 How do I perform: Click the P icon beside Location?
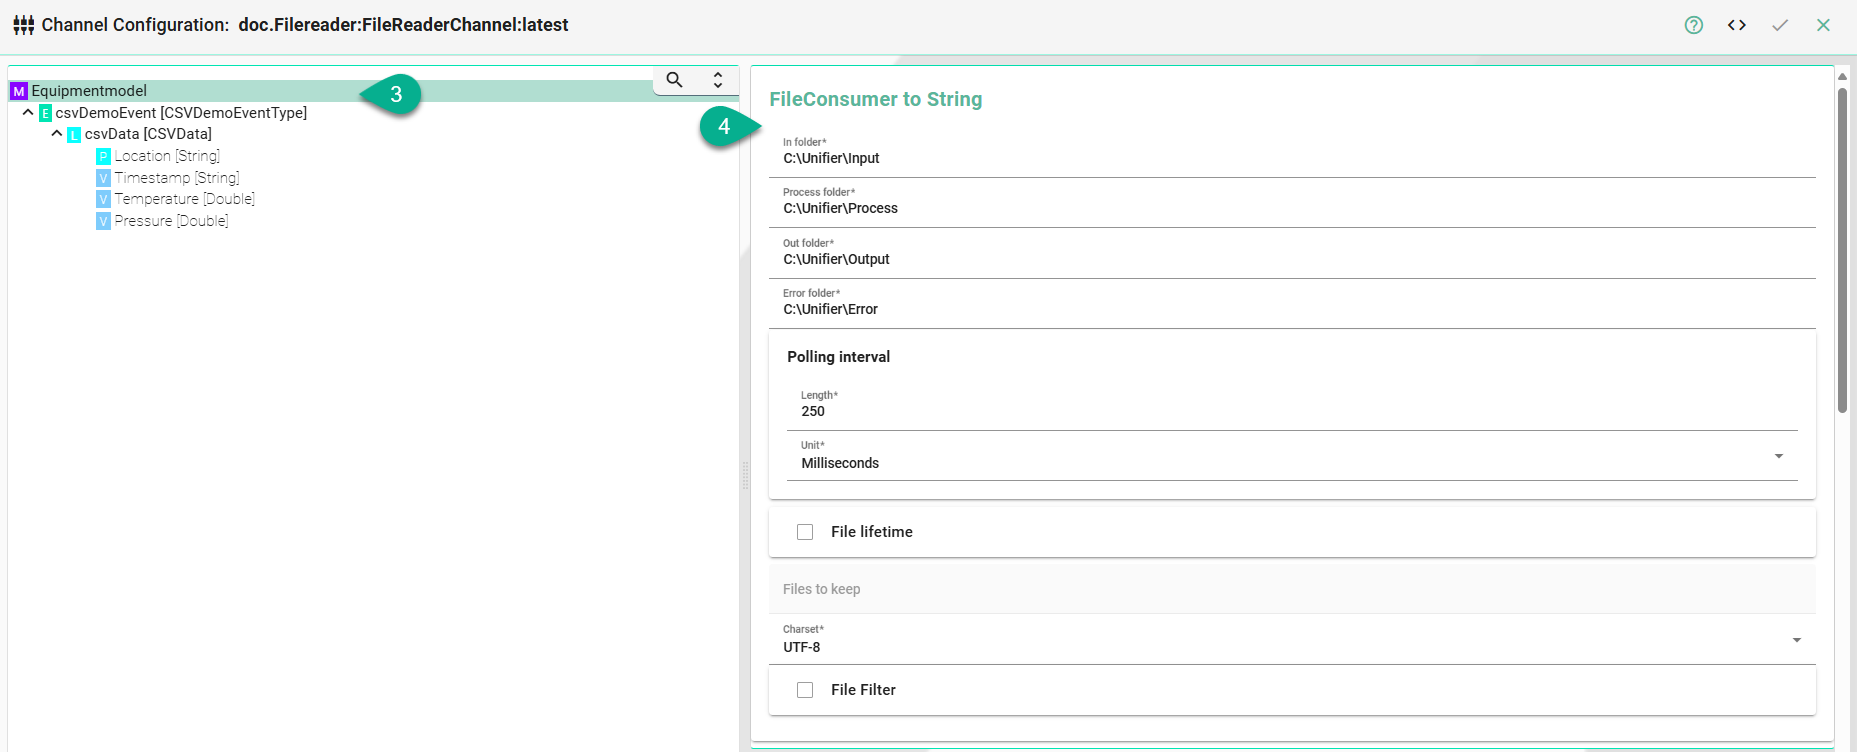click(x=103, y=156)
